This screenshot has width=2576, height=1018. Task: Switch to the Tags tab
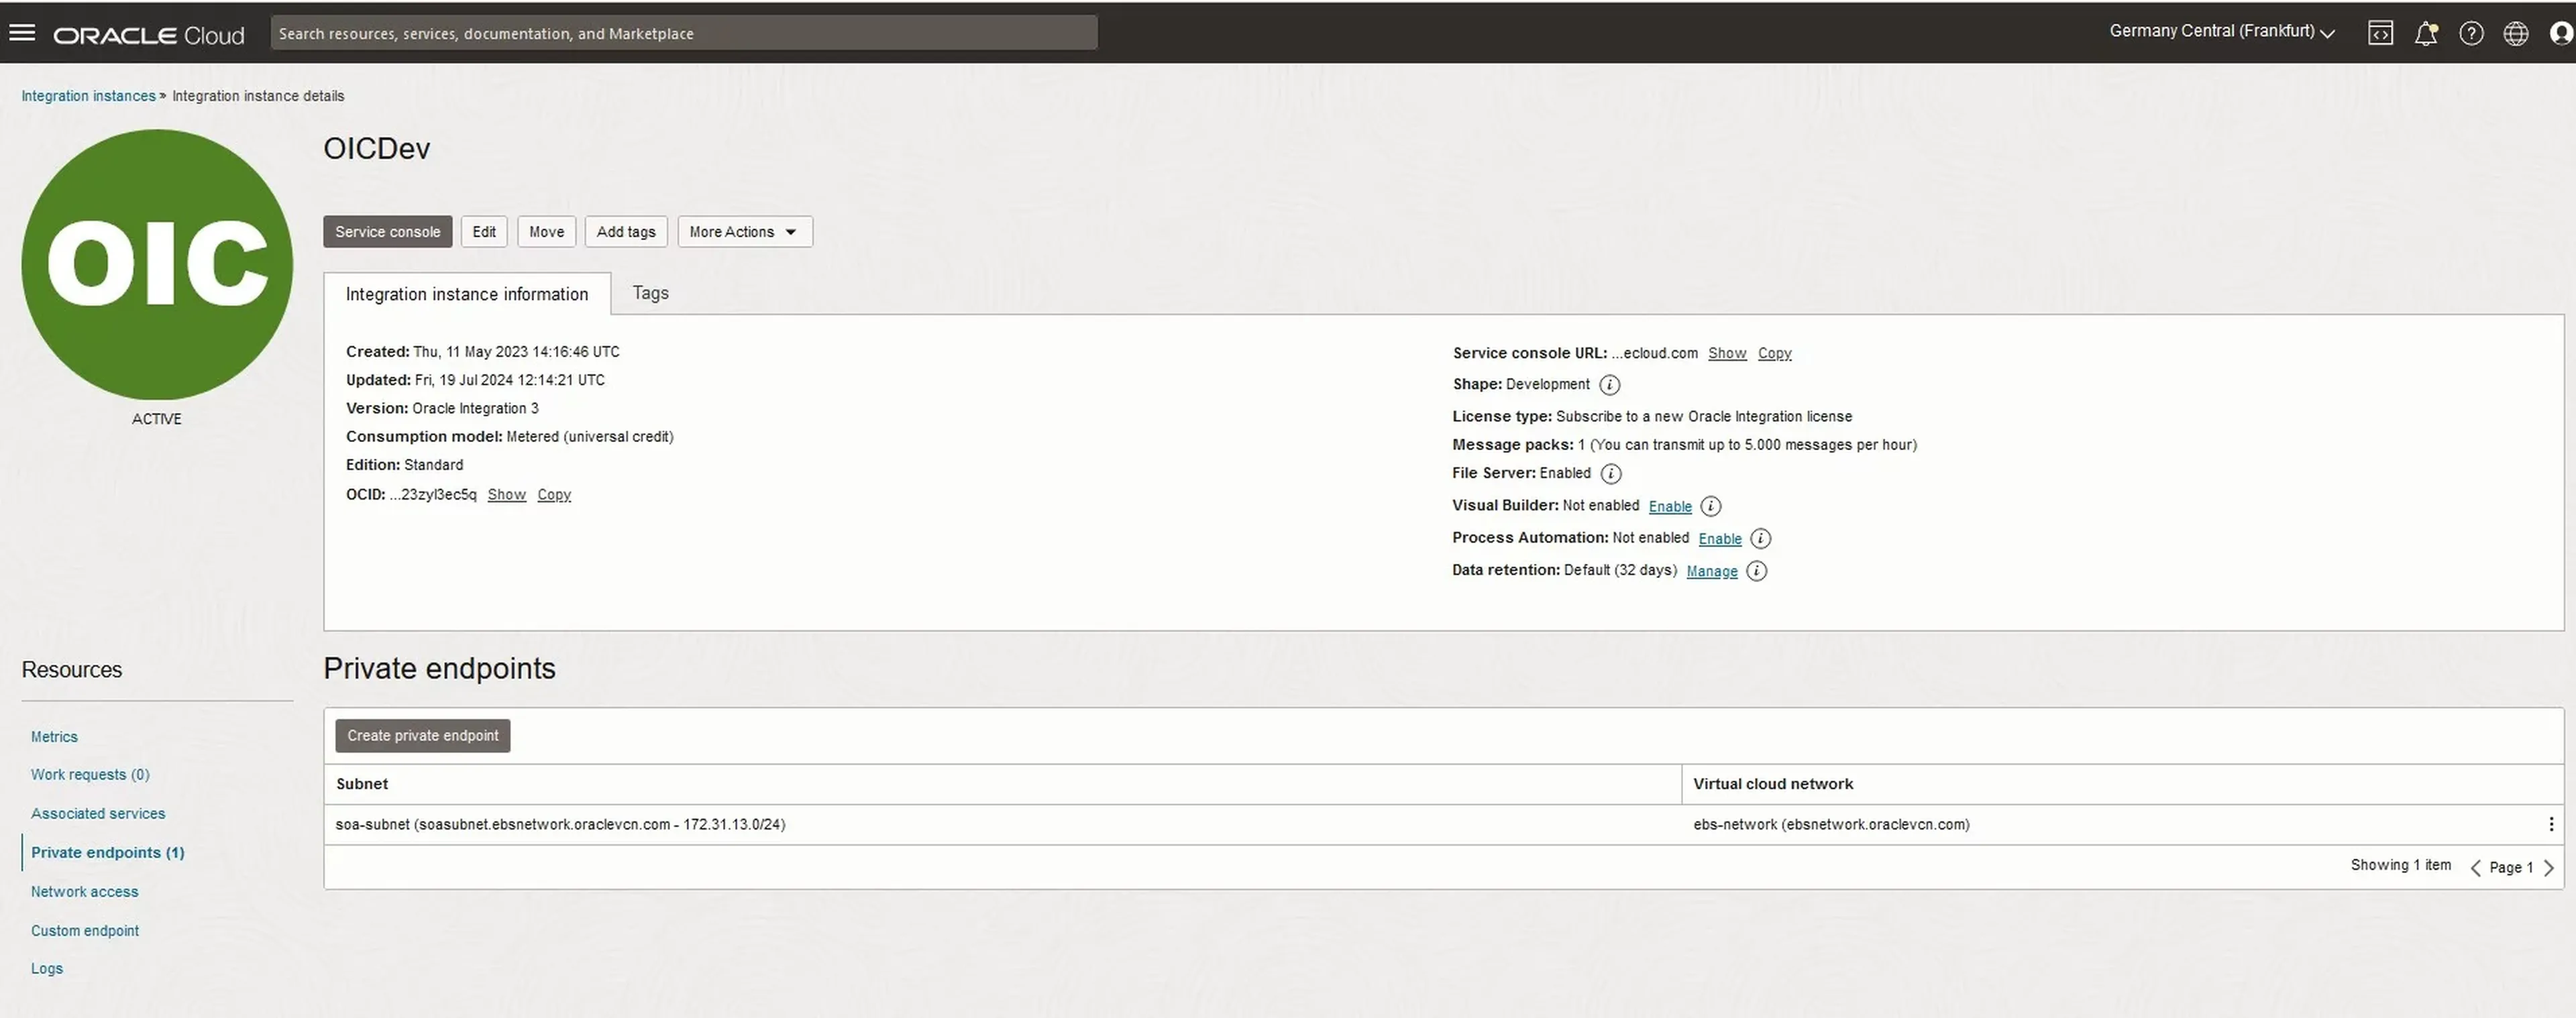coord(650,293)
